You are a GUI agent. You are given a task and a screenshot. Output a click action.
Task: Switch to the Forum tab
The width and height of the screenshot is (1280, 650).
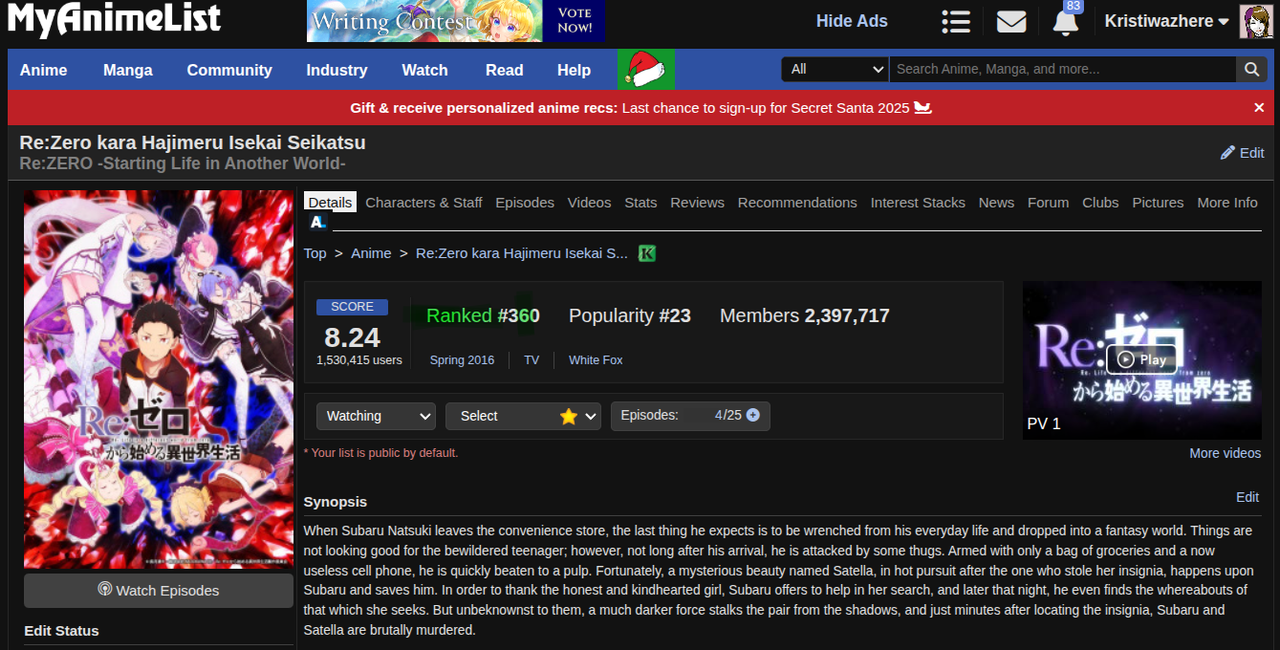coord(1048,202)
